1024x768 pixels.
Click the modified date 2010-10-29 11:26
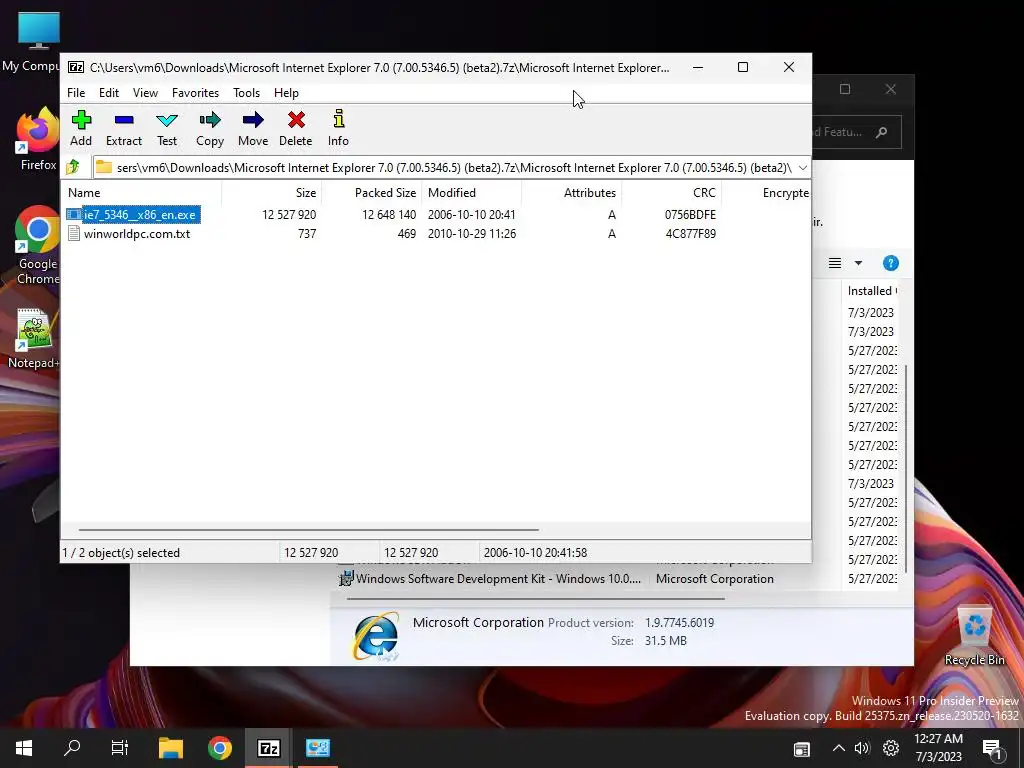(472, 233)
